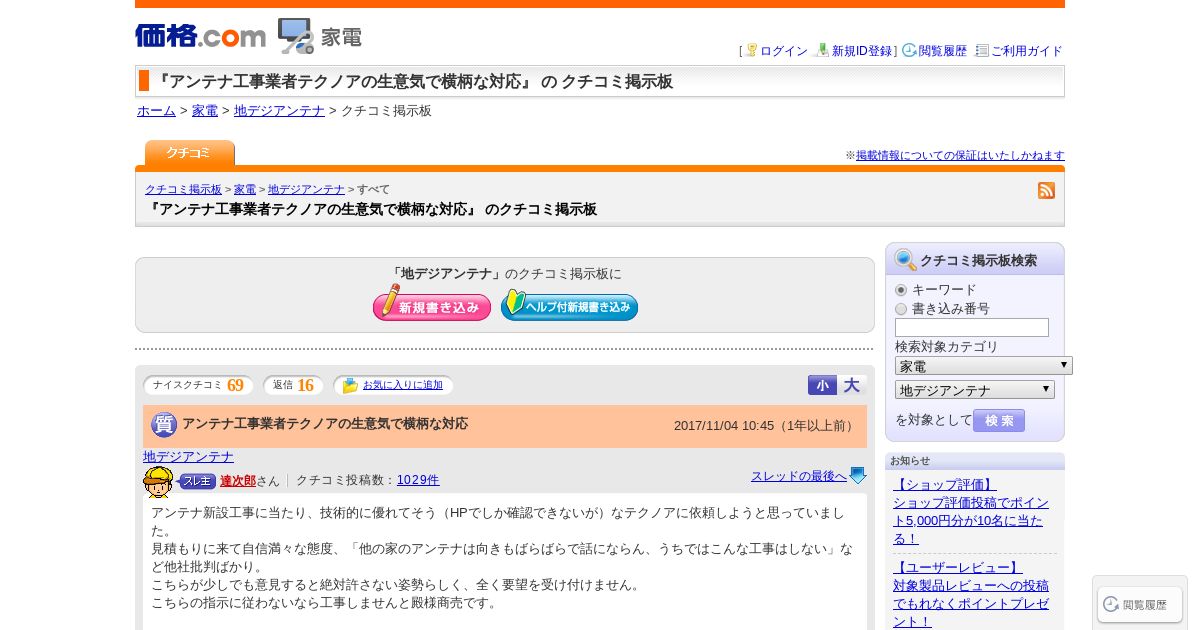Click the magnifier search icon in sidebar
The image size is (1200, 630).
click(905, 260)
